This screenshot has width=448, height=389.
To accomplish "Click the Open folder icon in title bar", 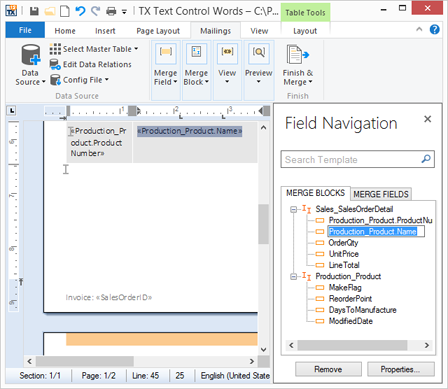I will [50, 11].
